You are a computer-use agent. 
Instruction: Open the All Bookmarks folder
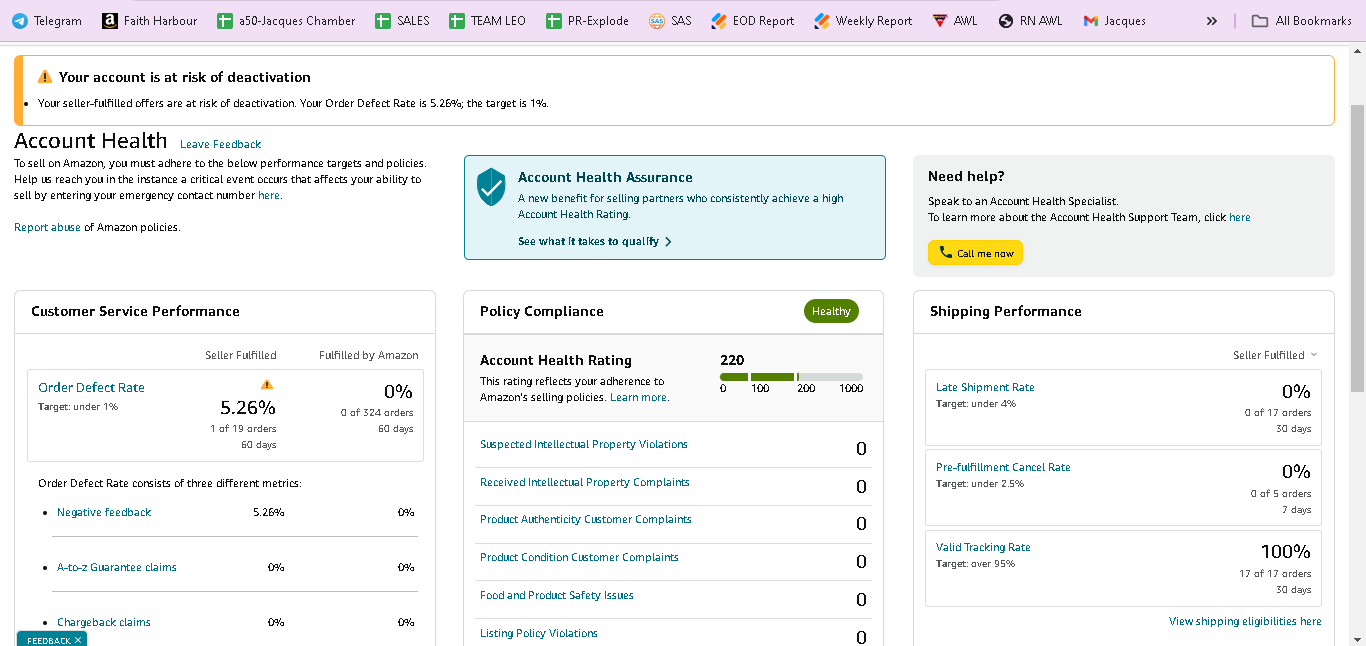pyautogui.click(x=1301, y=20)
